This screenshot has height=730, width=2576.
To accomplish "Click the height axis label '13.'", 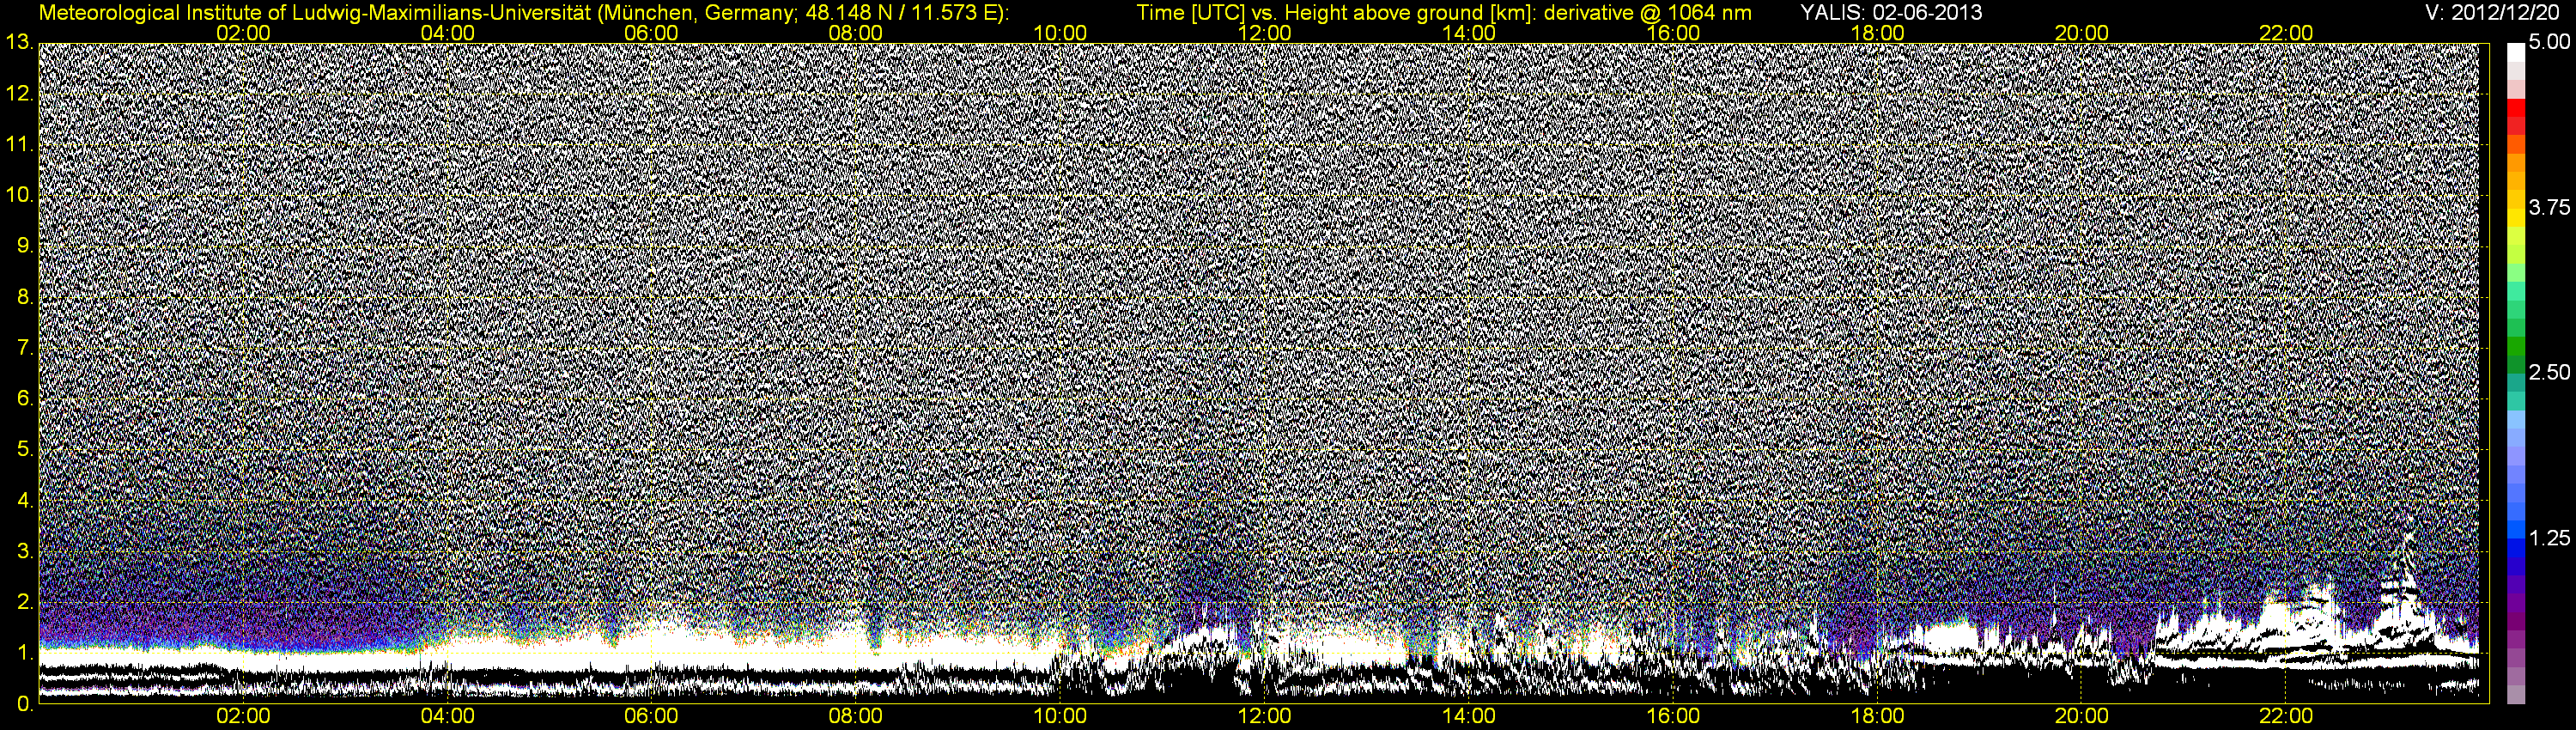I will pyautogui.click(x=20, y=42).
